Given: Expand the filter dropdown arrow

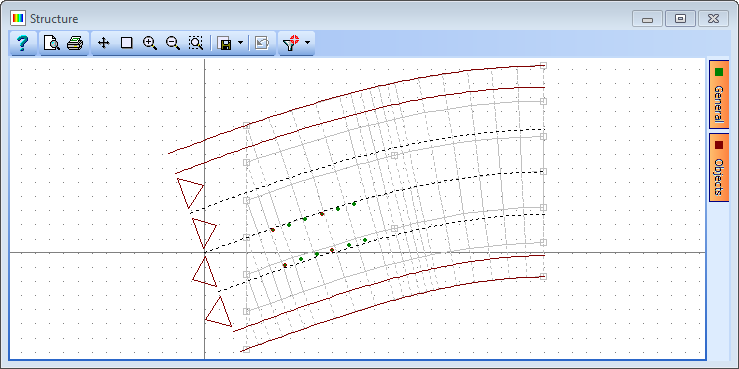Looking at the screenshot, I should [308, 43].
